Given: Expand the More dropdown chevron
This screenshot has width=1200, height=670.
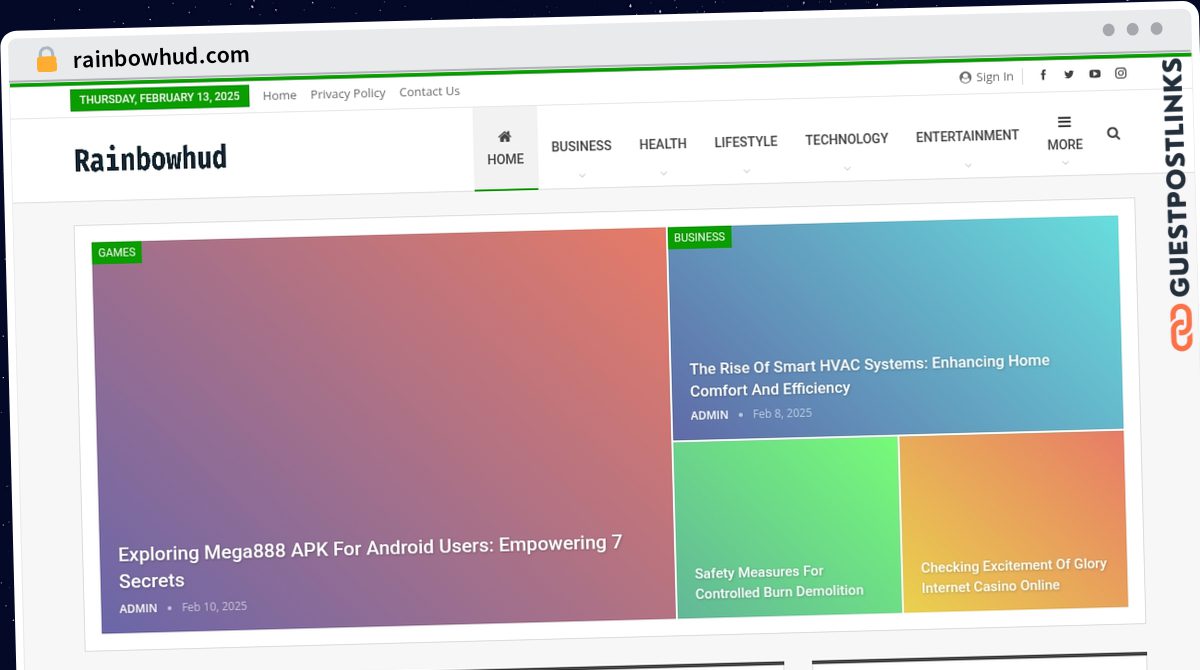Looking at the screenshot, I should (x=1065, y=163).
